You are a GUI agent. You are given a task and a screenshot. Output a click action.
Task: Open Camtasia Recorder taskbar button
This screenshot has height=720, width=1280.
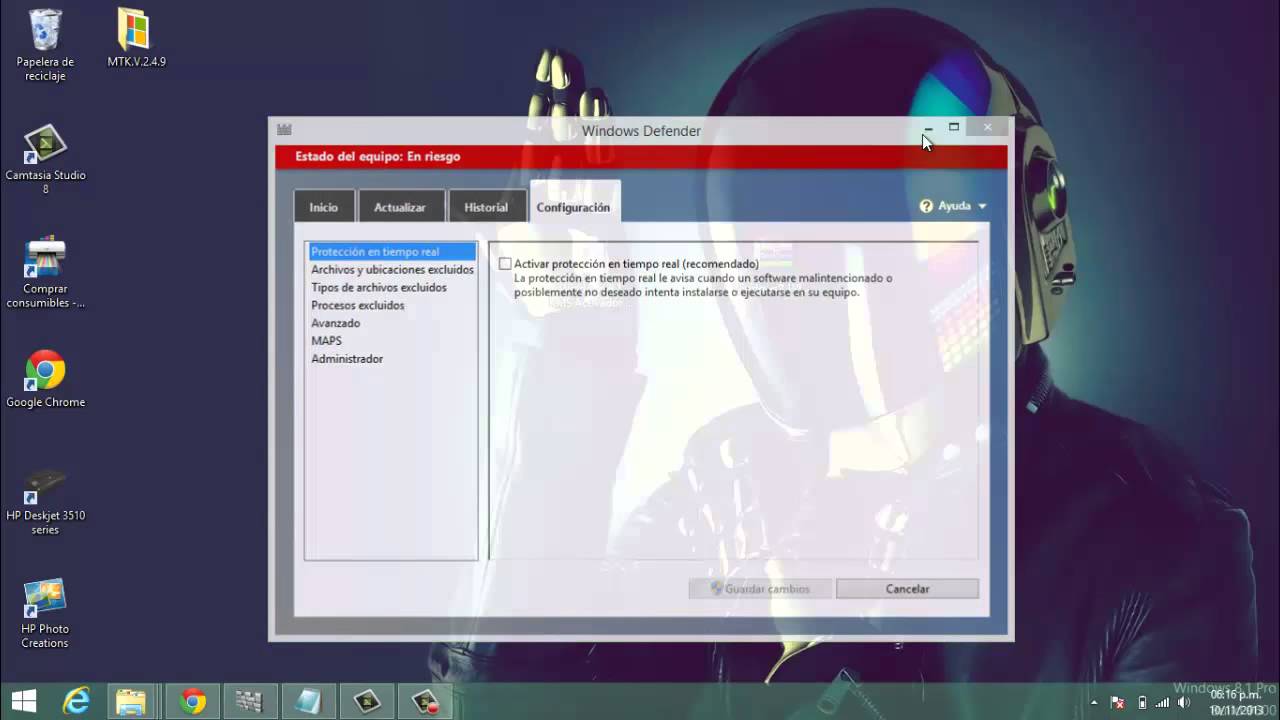point(425,701)
